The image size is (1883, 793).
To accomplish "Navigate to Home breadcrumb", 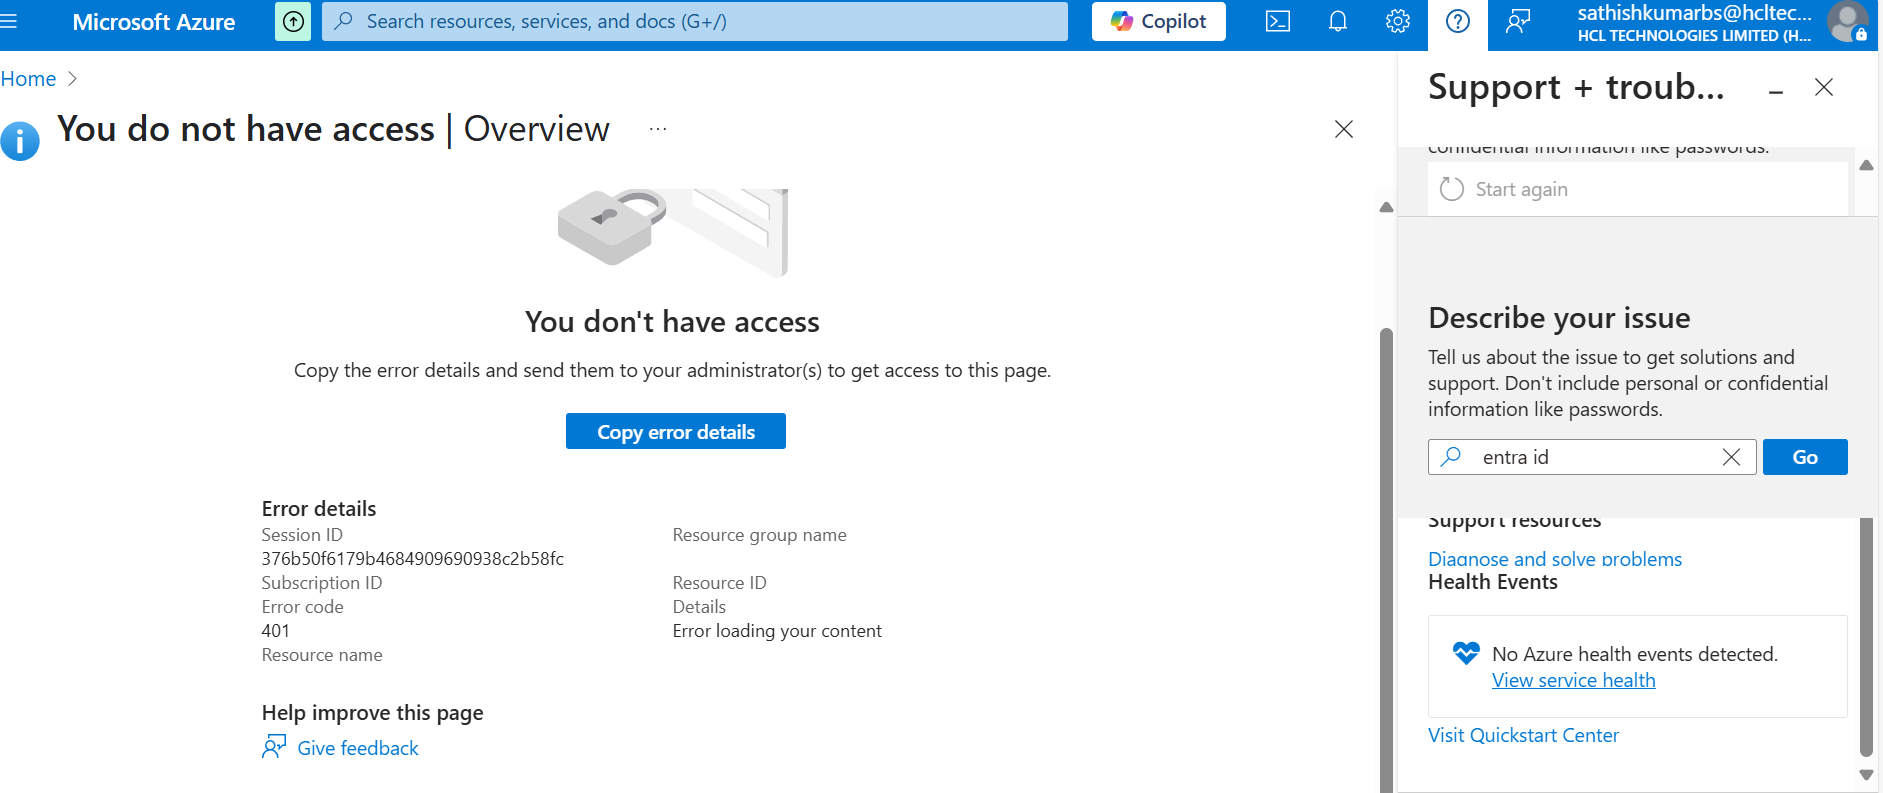I will click(28, 79).
